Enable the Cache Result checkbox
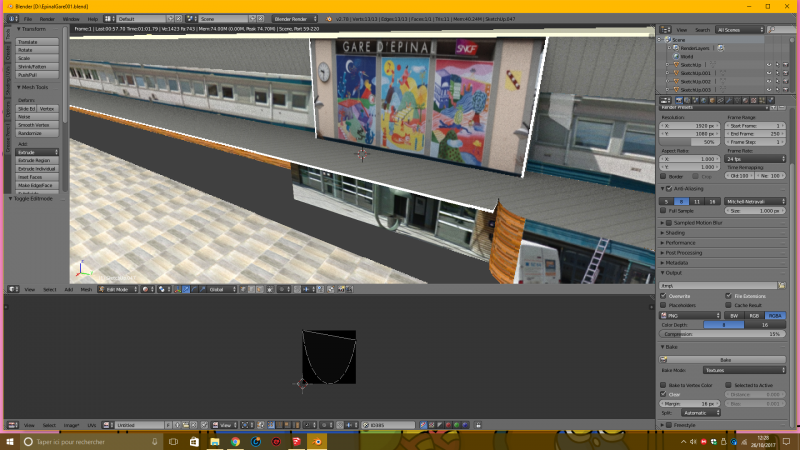 coord(729,305)
